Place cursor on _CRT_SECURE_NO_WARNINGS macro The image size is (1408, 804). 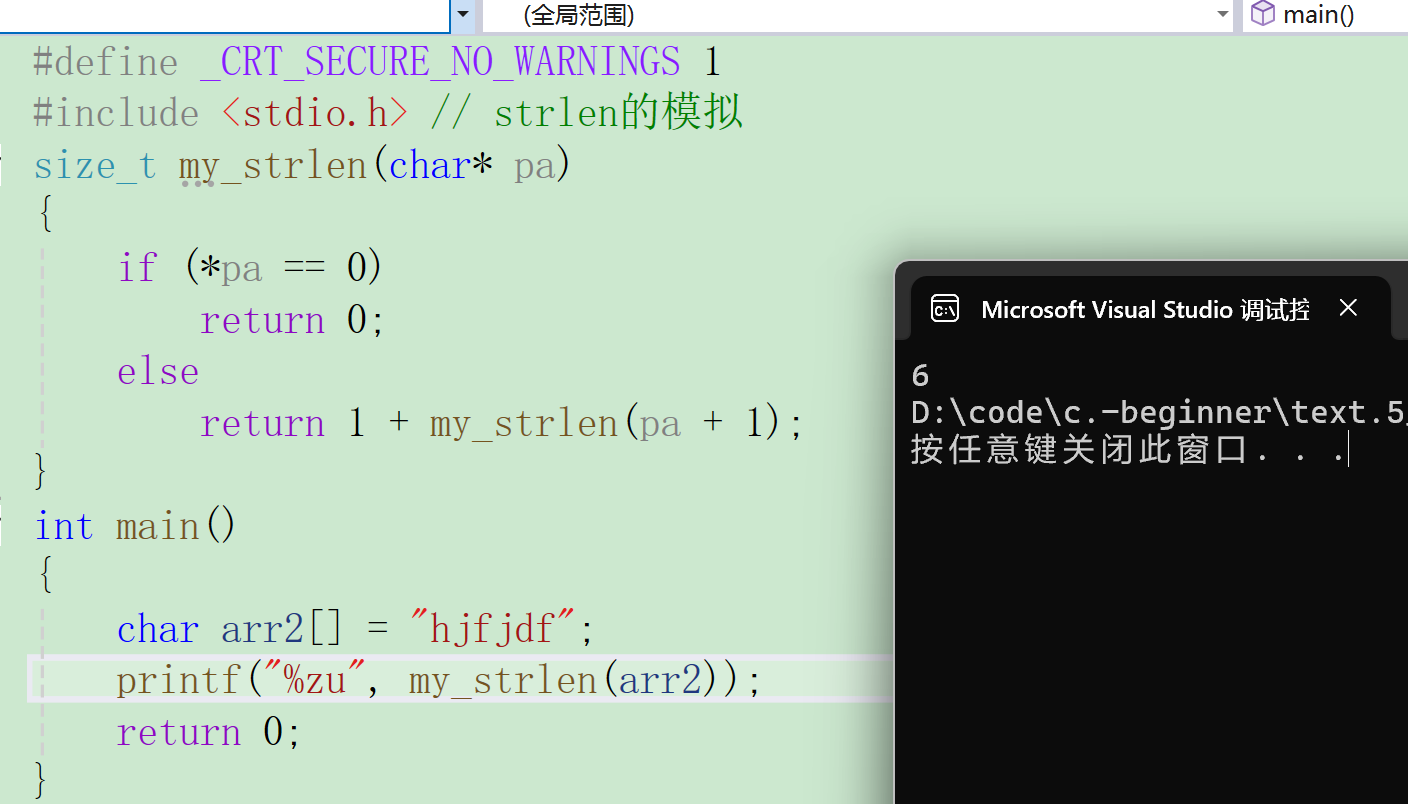[x=440, y=63]
